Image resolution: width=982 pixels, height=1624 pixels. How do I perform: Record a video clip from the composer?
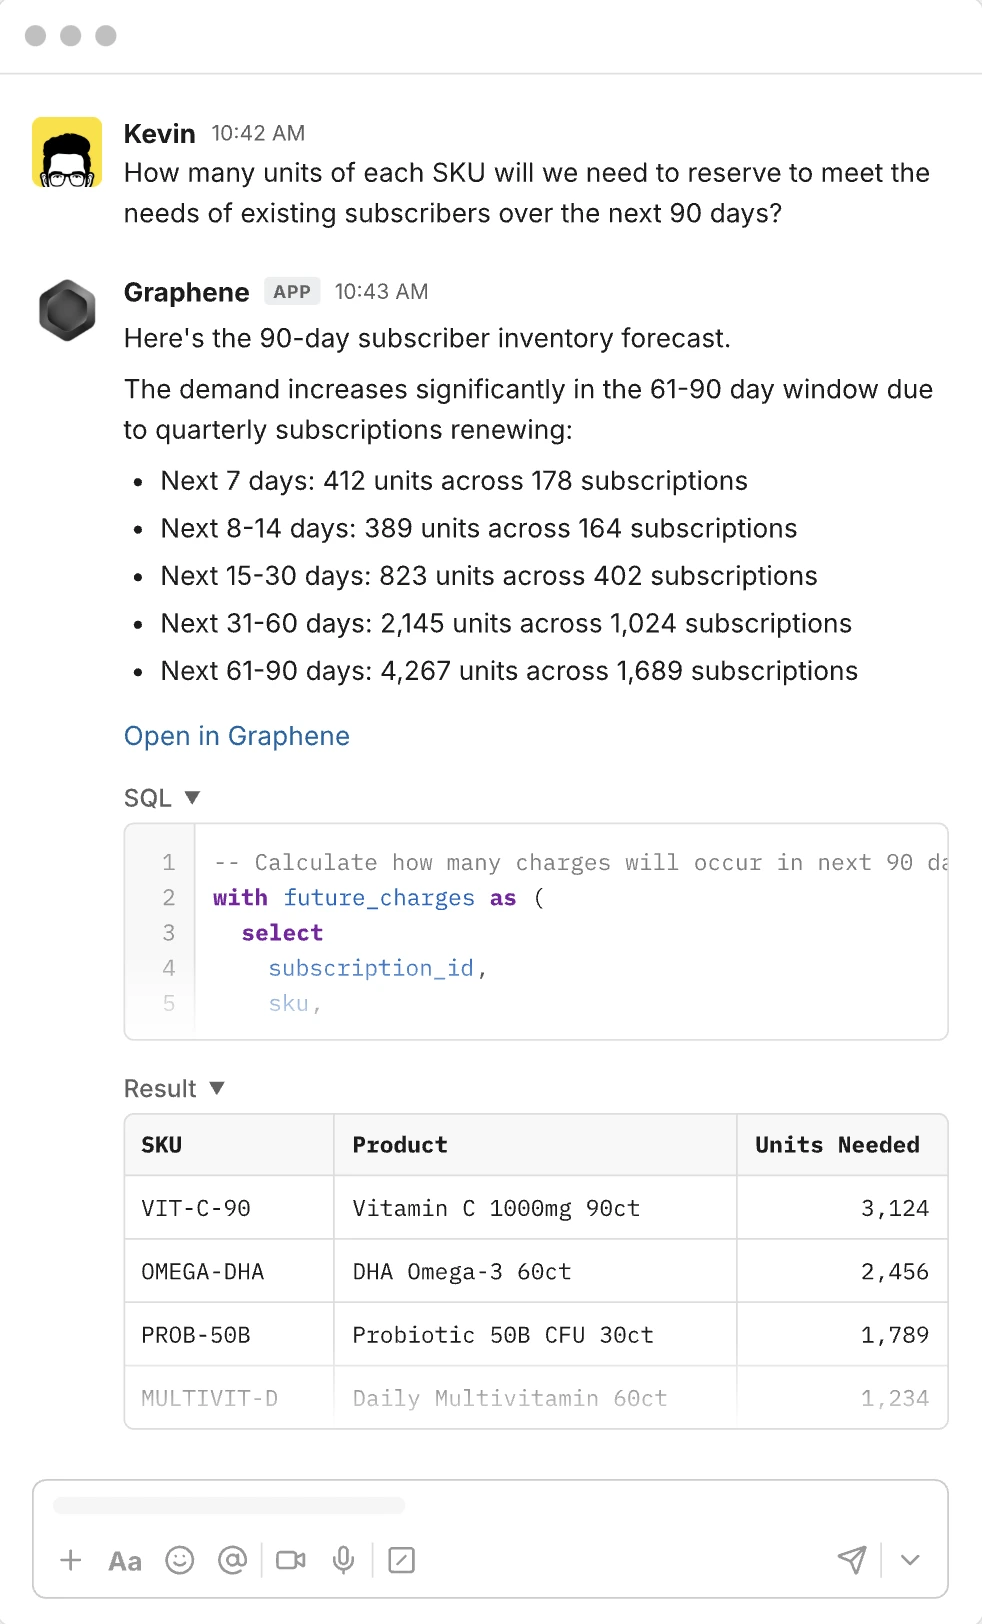pyautogui.click(x=289, y=1560)
